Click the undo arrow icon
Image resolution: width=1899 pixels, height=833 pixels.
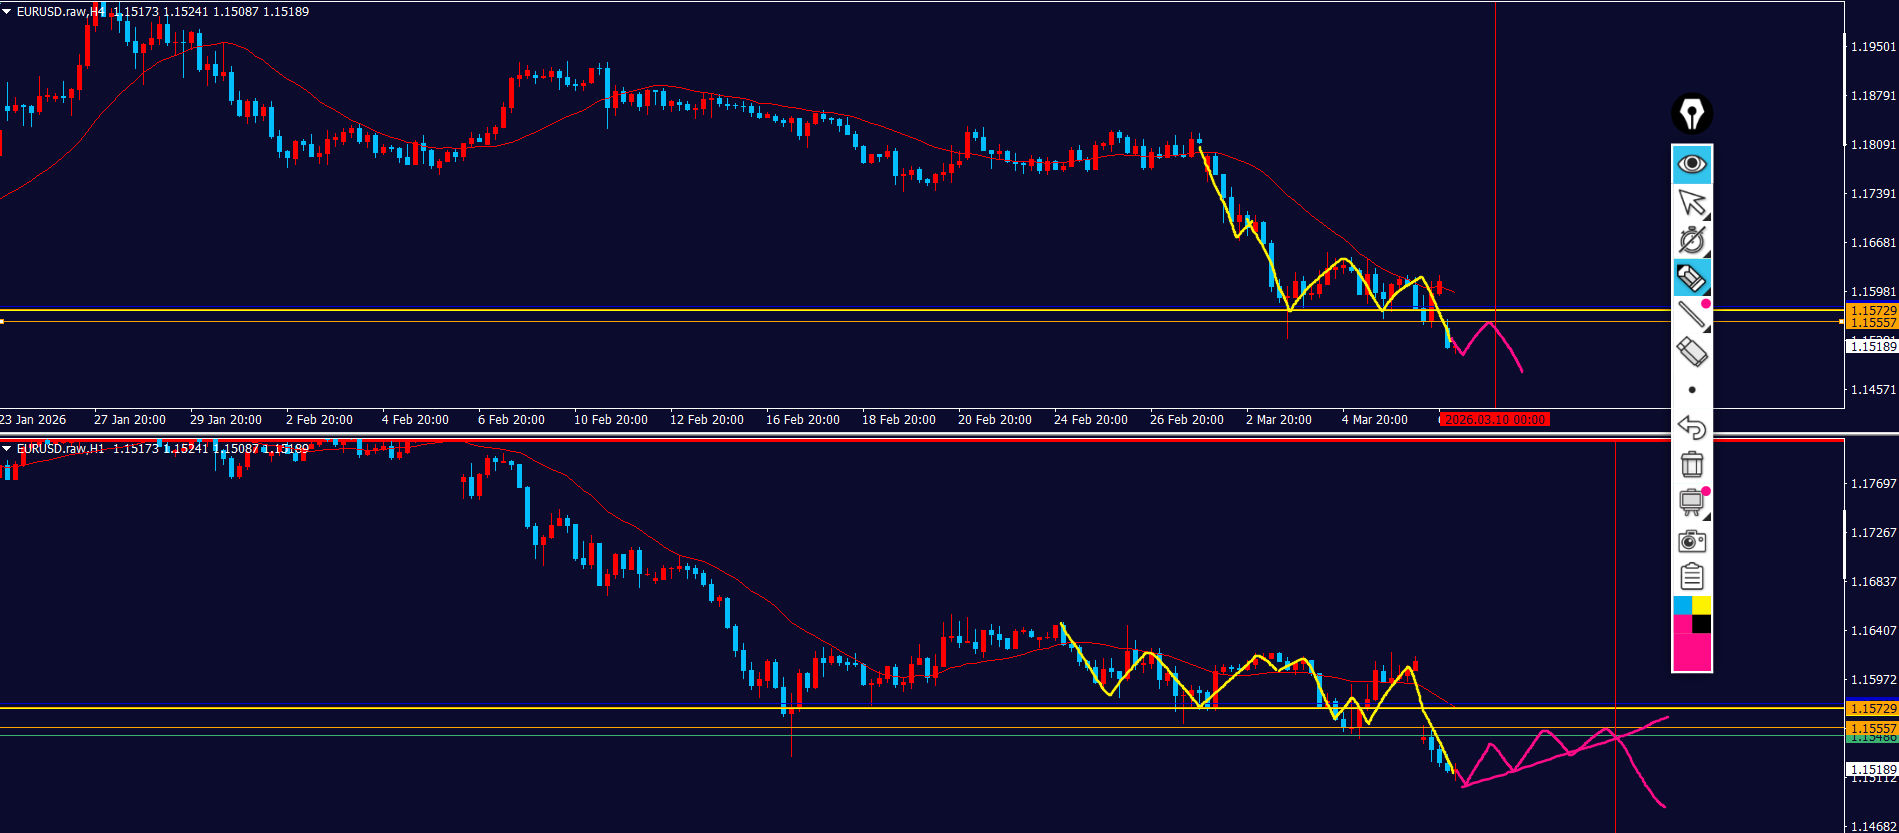coord(1691,427)
